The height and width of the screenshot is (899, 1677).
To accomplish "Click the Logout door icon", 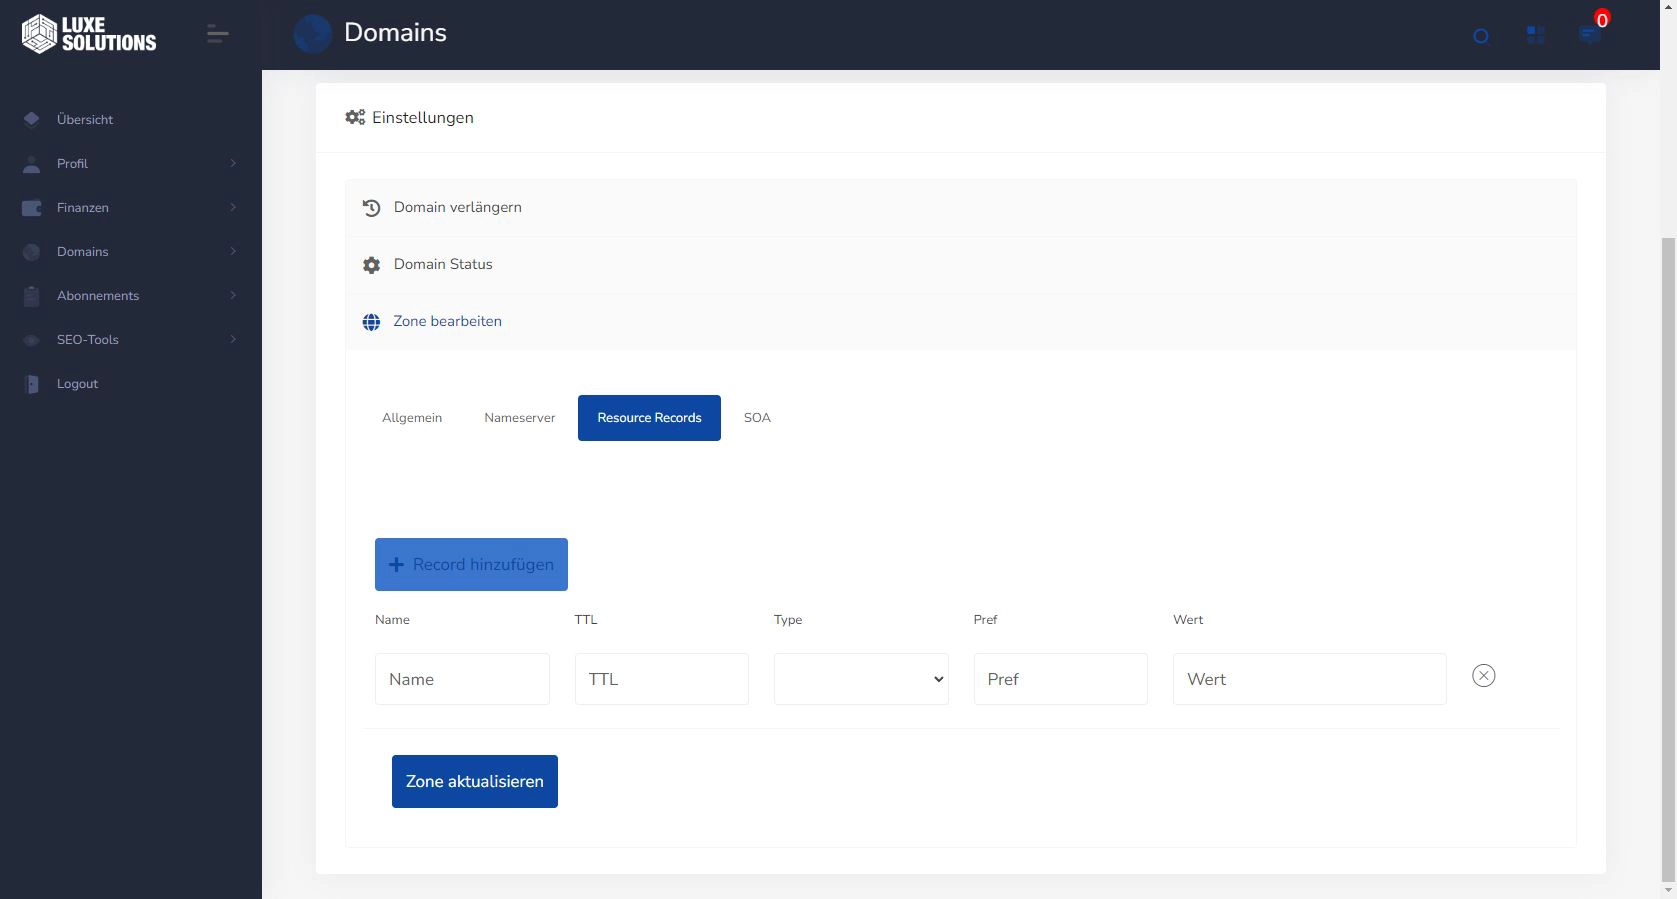I will pyautogui.click(x=32, y=384).
